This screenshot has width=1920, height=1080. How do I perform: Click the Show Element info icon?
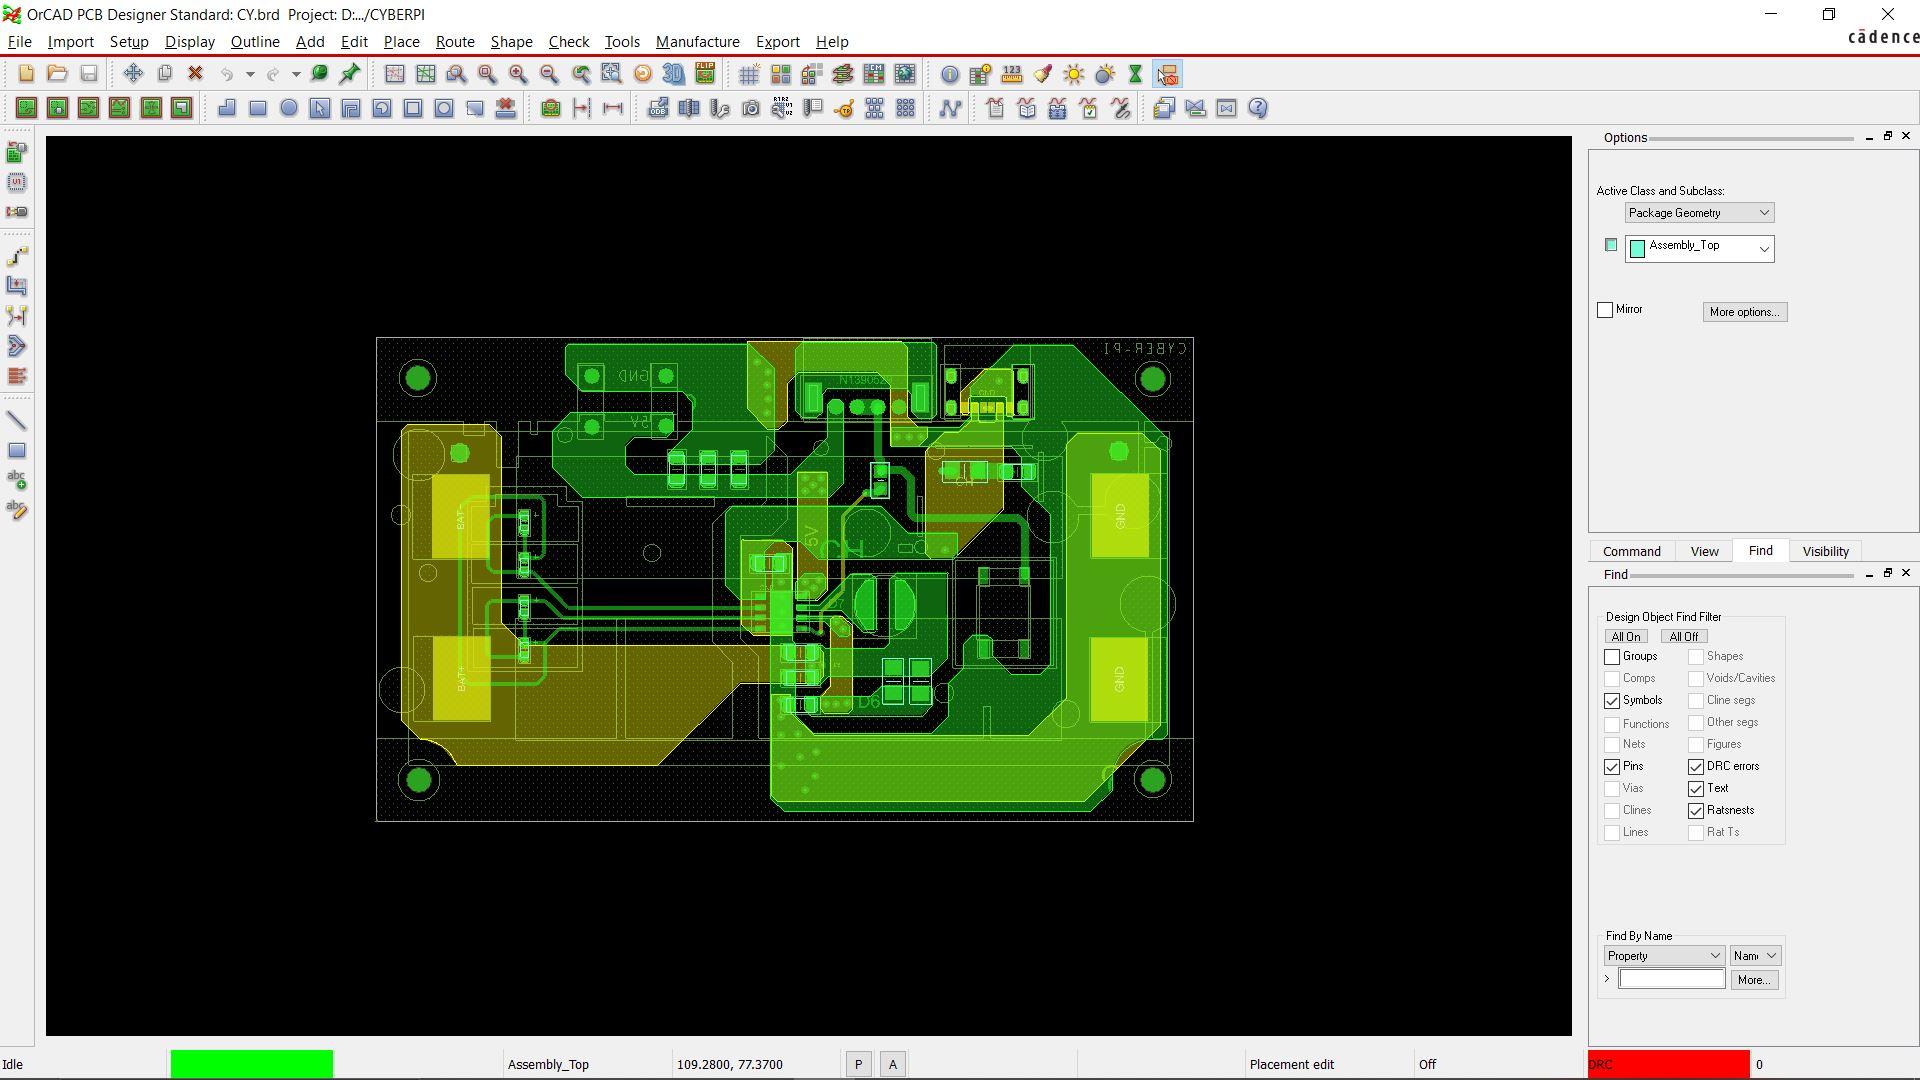(950, 74)
